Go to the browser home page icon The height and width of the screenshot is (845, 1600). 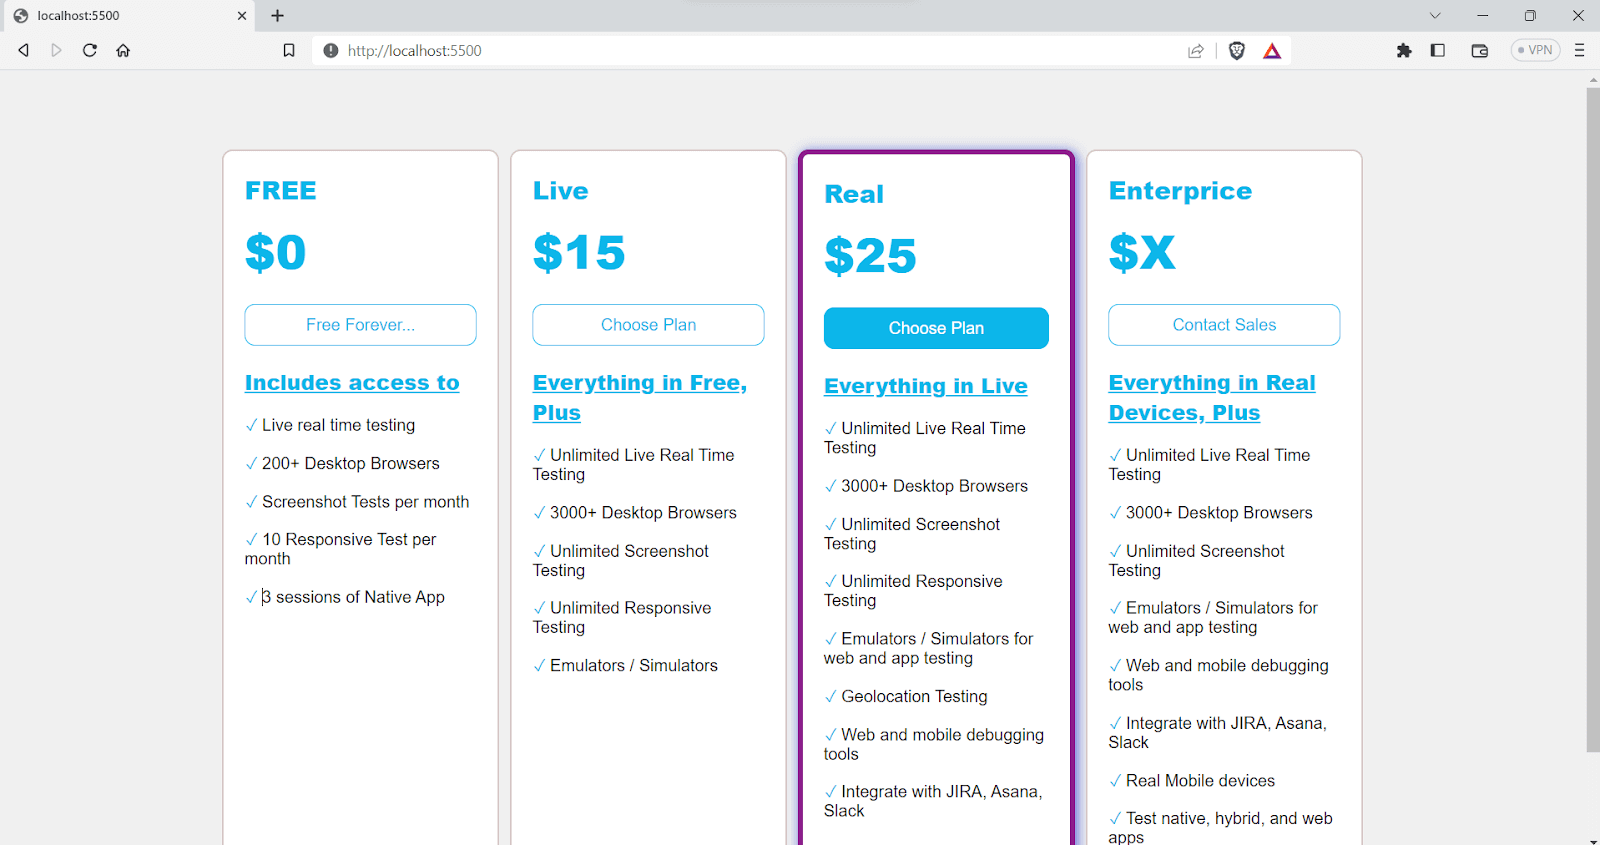(x=123, y=50)
